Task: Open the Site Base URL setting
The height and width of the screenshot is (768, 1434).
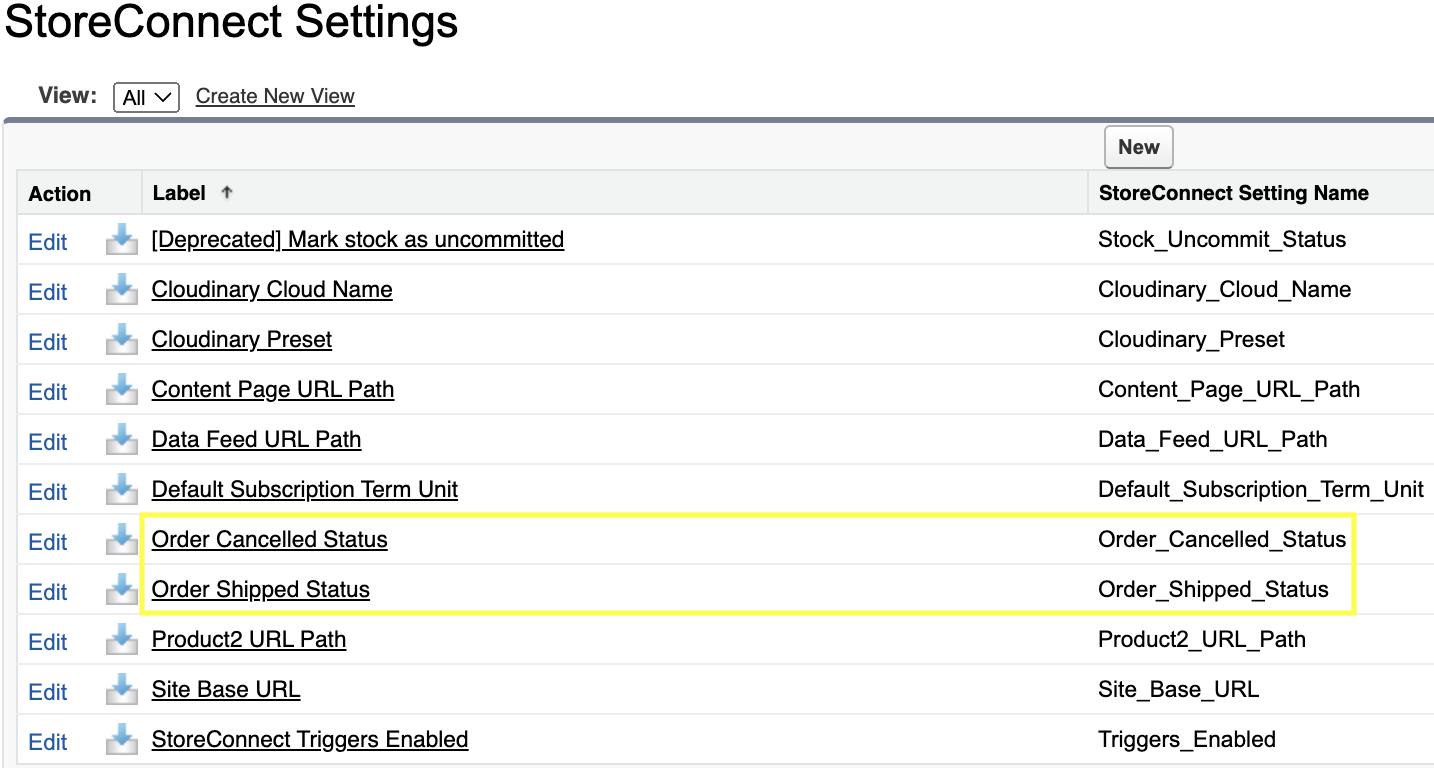Action: [225, 689]
